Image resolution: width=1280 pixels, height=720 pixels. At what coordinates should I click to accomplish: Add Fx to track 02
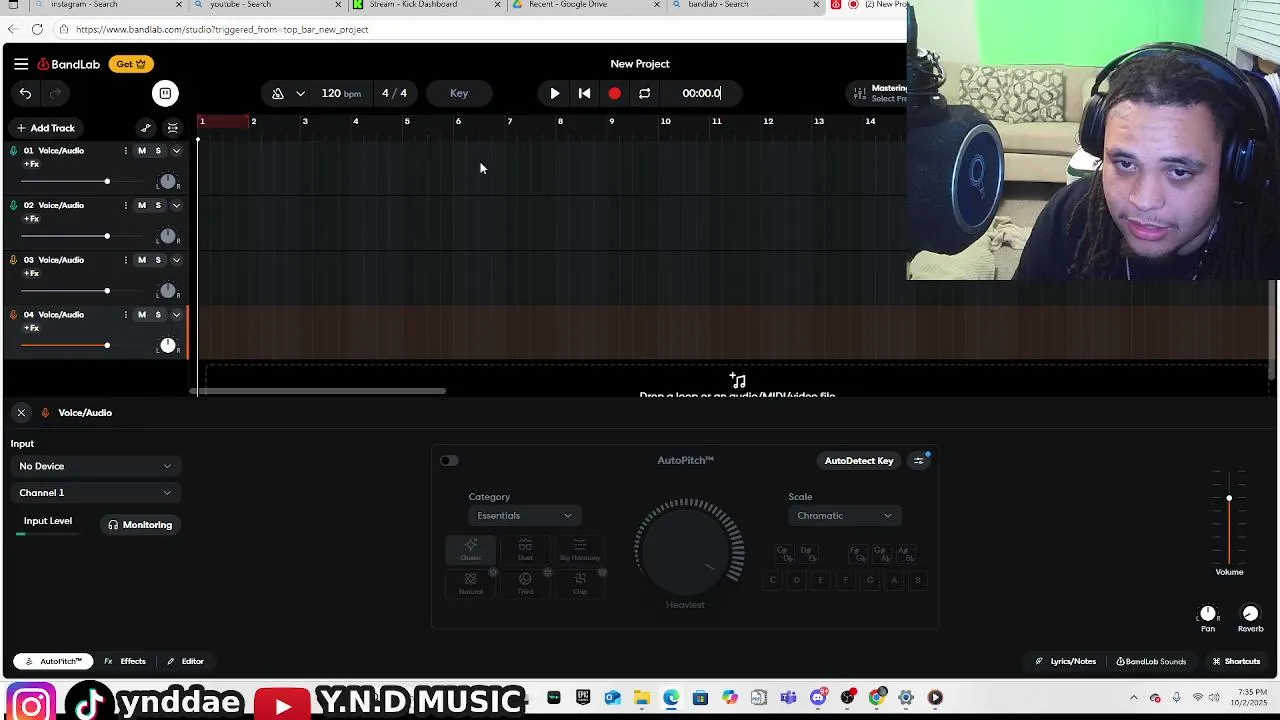[x=31, y=219]
